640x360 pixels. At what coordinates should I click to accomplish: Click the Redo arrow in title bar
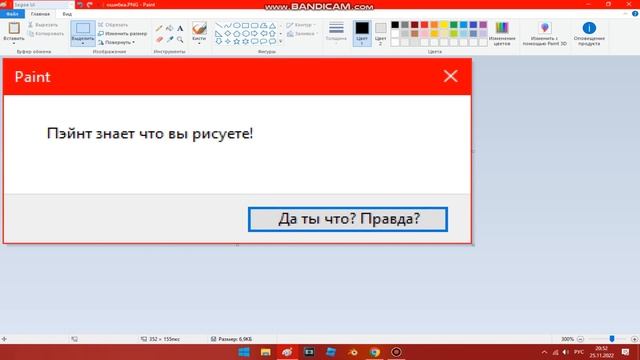90,4
